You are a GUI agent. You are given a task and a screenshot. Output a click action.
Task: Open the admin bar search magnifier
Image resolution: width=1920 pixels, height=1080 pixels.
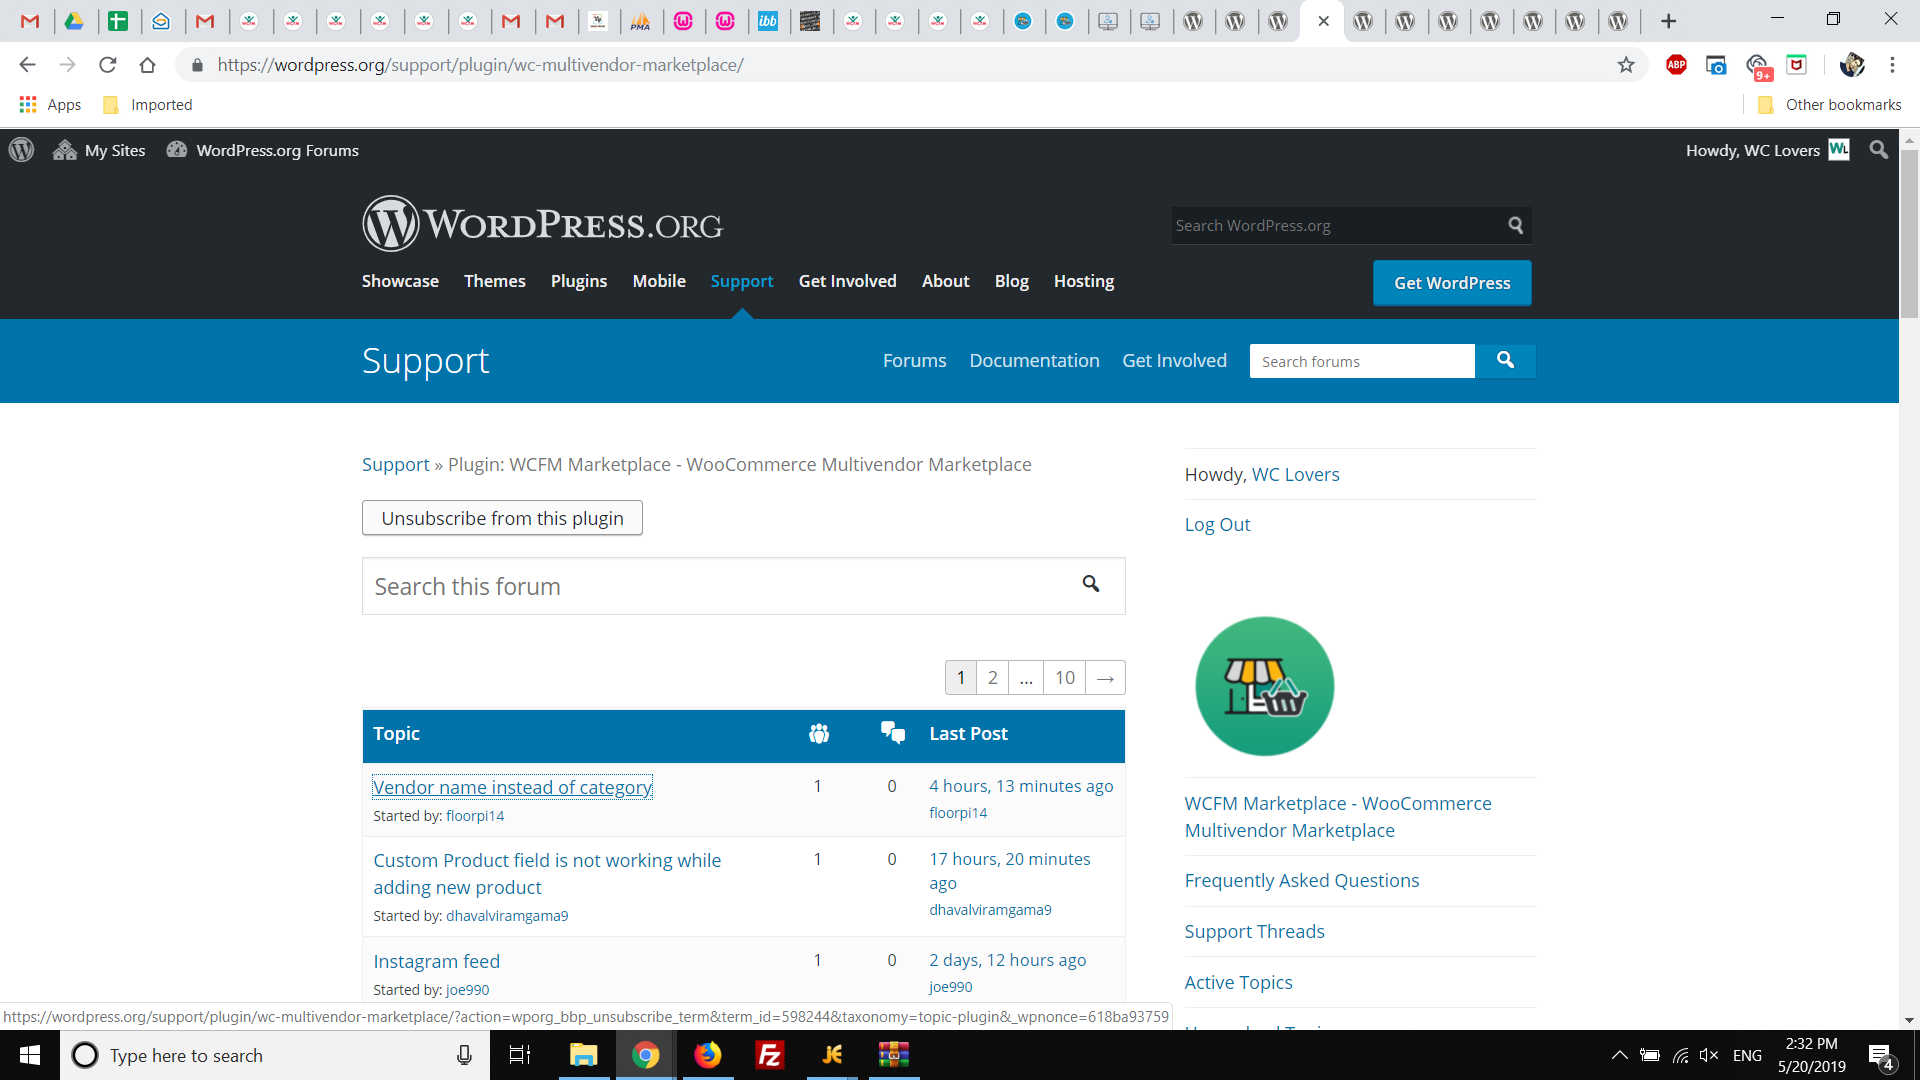1879,150
